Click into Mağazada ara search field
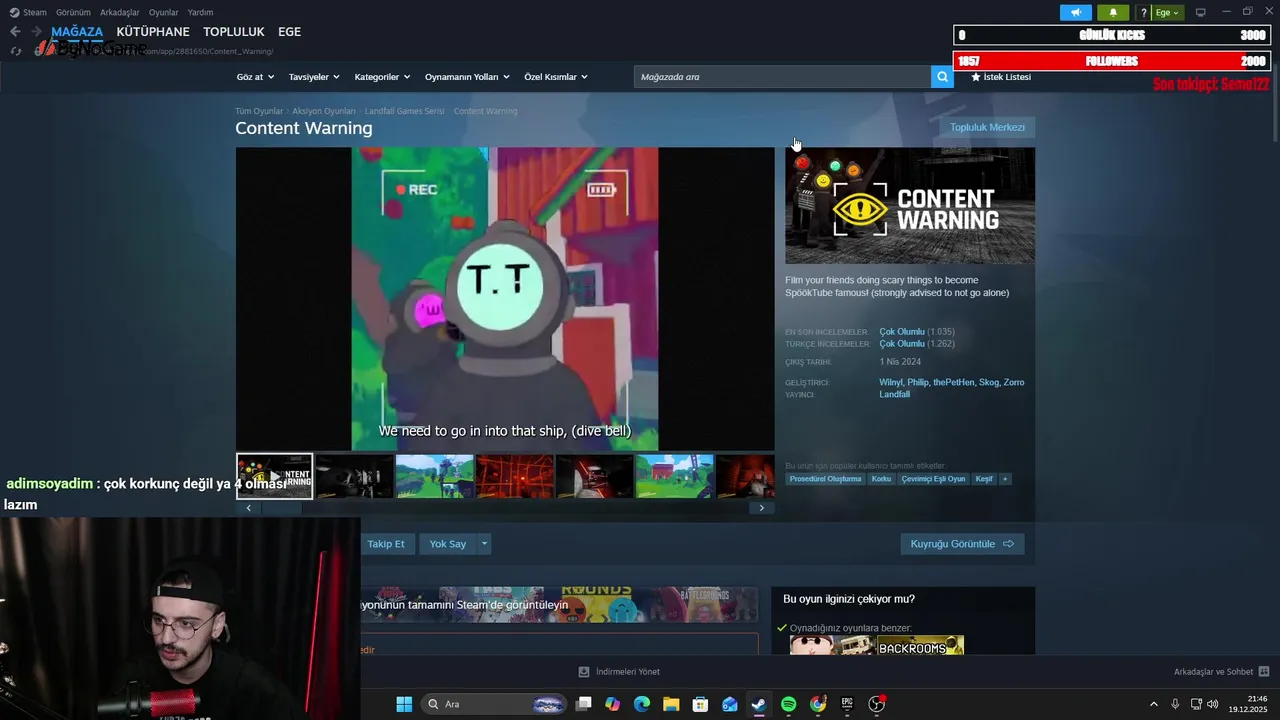This screenshot has width=1280, height=720. tap(782, 77)
